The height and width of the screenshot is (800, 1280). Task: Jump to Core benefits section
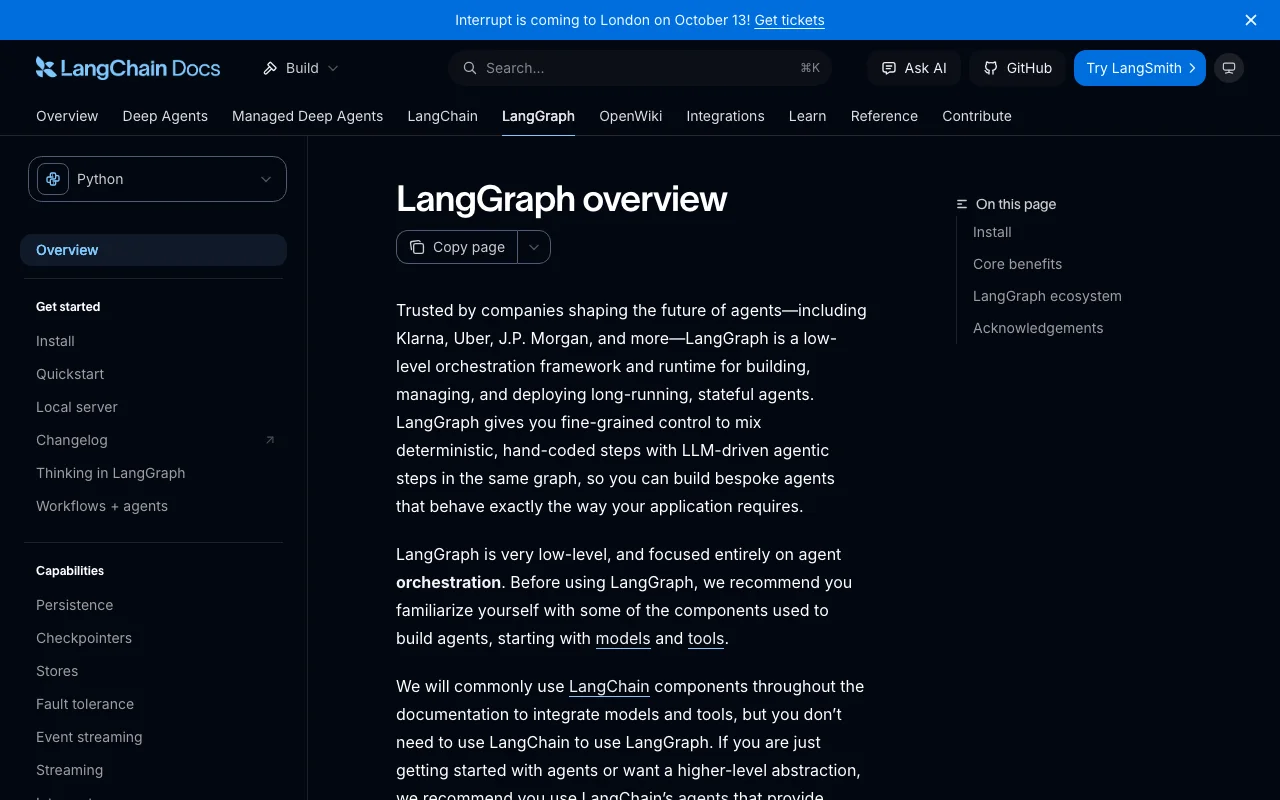point(1017,264)
